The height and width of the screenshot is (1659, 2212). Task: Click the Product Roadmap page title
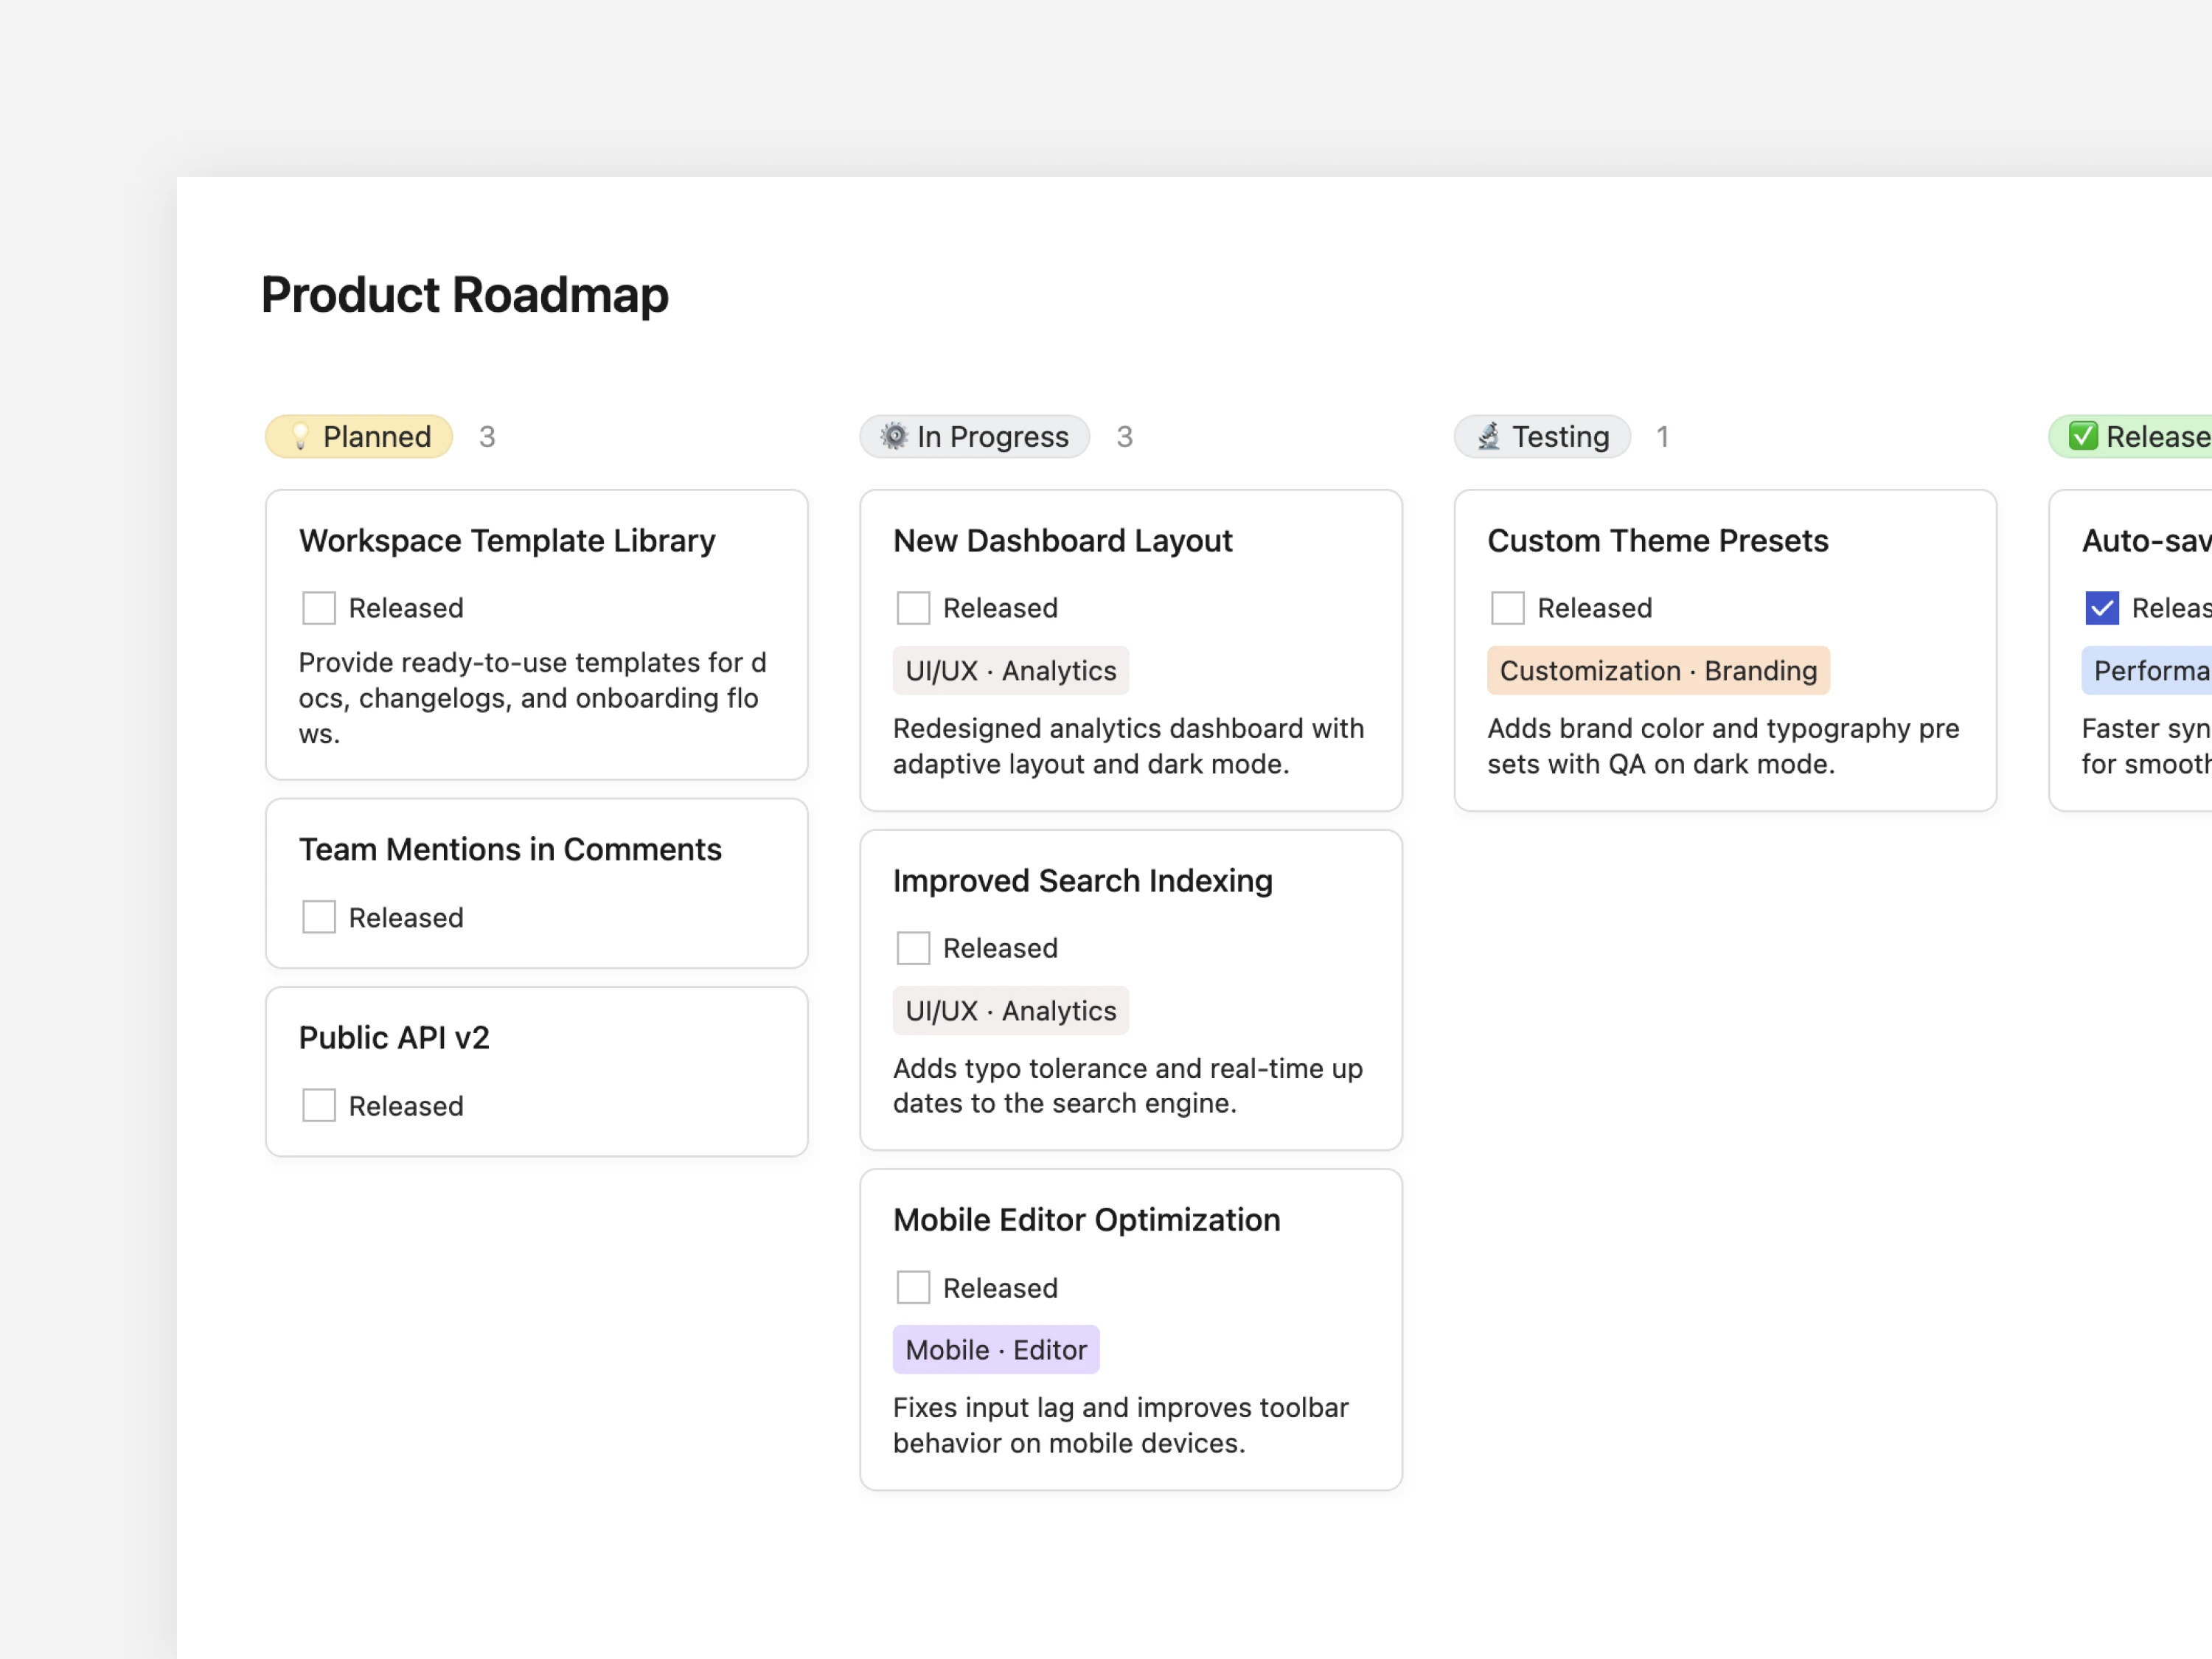point(464,295)
